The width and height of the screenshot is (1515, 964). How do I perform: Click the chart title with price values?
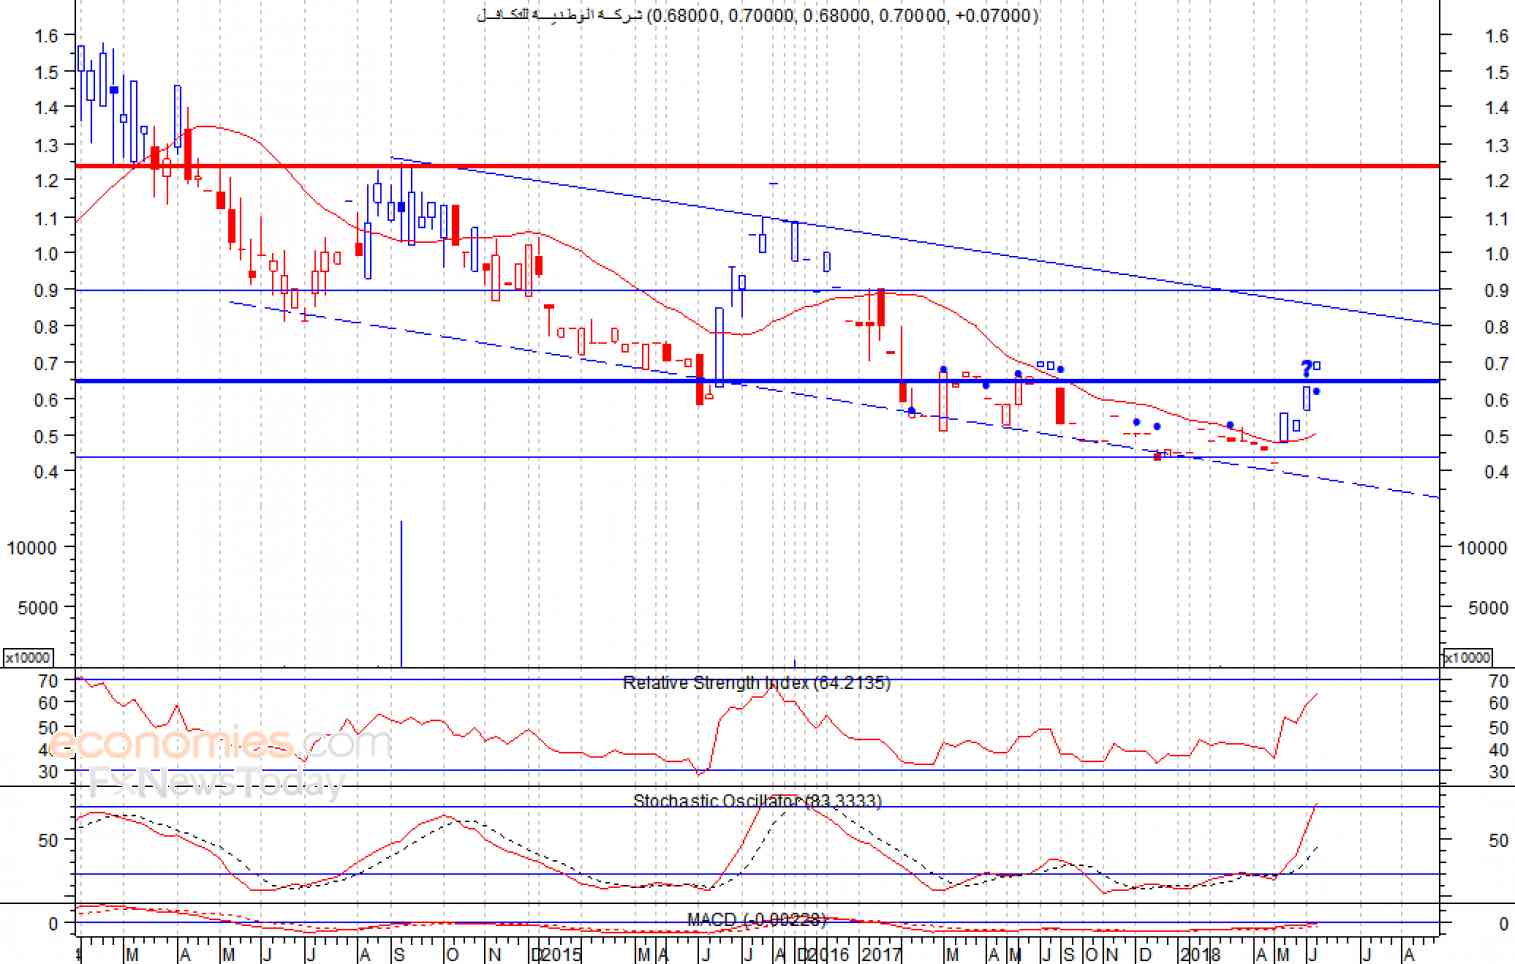[758, 15]
